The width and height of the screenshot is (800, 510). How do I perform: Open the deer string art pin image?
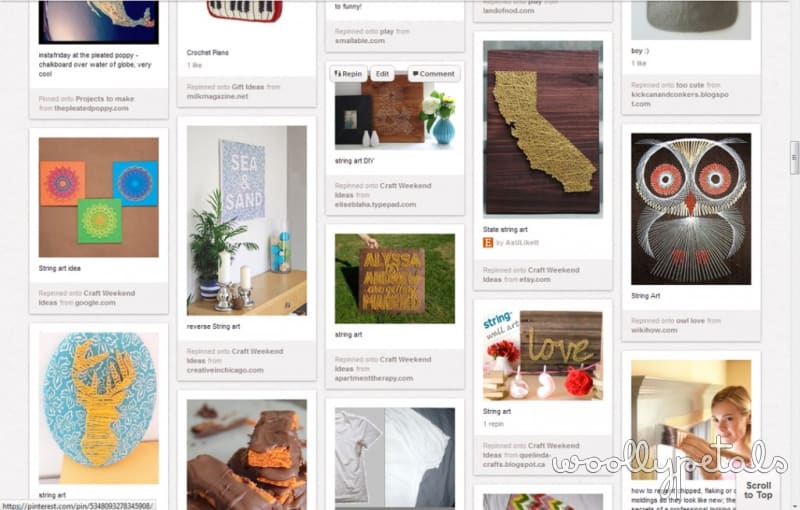pos(98,408)
